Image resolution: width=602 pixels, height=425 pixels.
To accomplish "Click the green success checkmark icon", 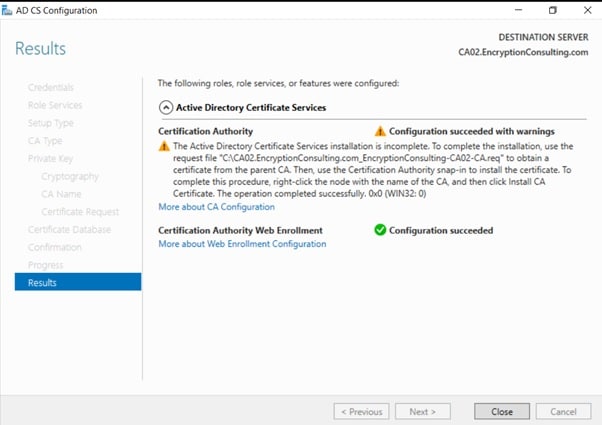I will 379,230.
